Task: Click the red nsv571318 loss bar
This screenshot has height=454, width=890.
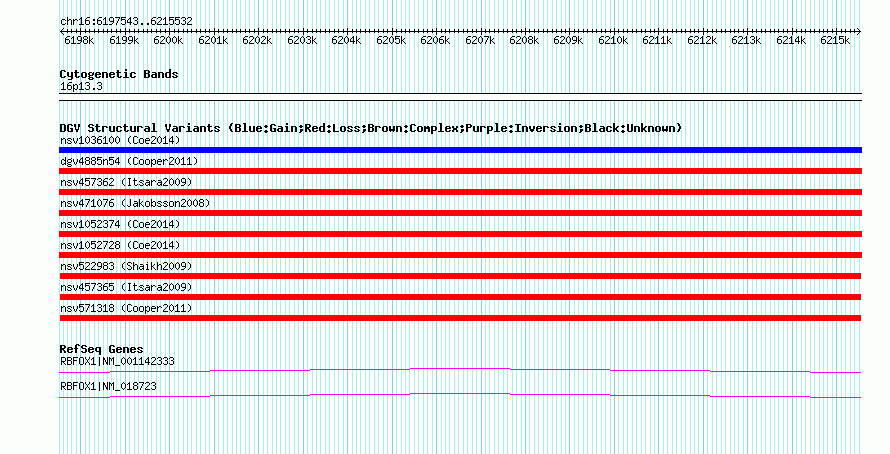Action: pyautogui.click(x=460, y=318)
